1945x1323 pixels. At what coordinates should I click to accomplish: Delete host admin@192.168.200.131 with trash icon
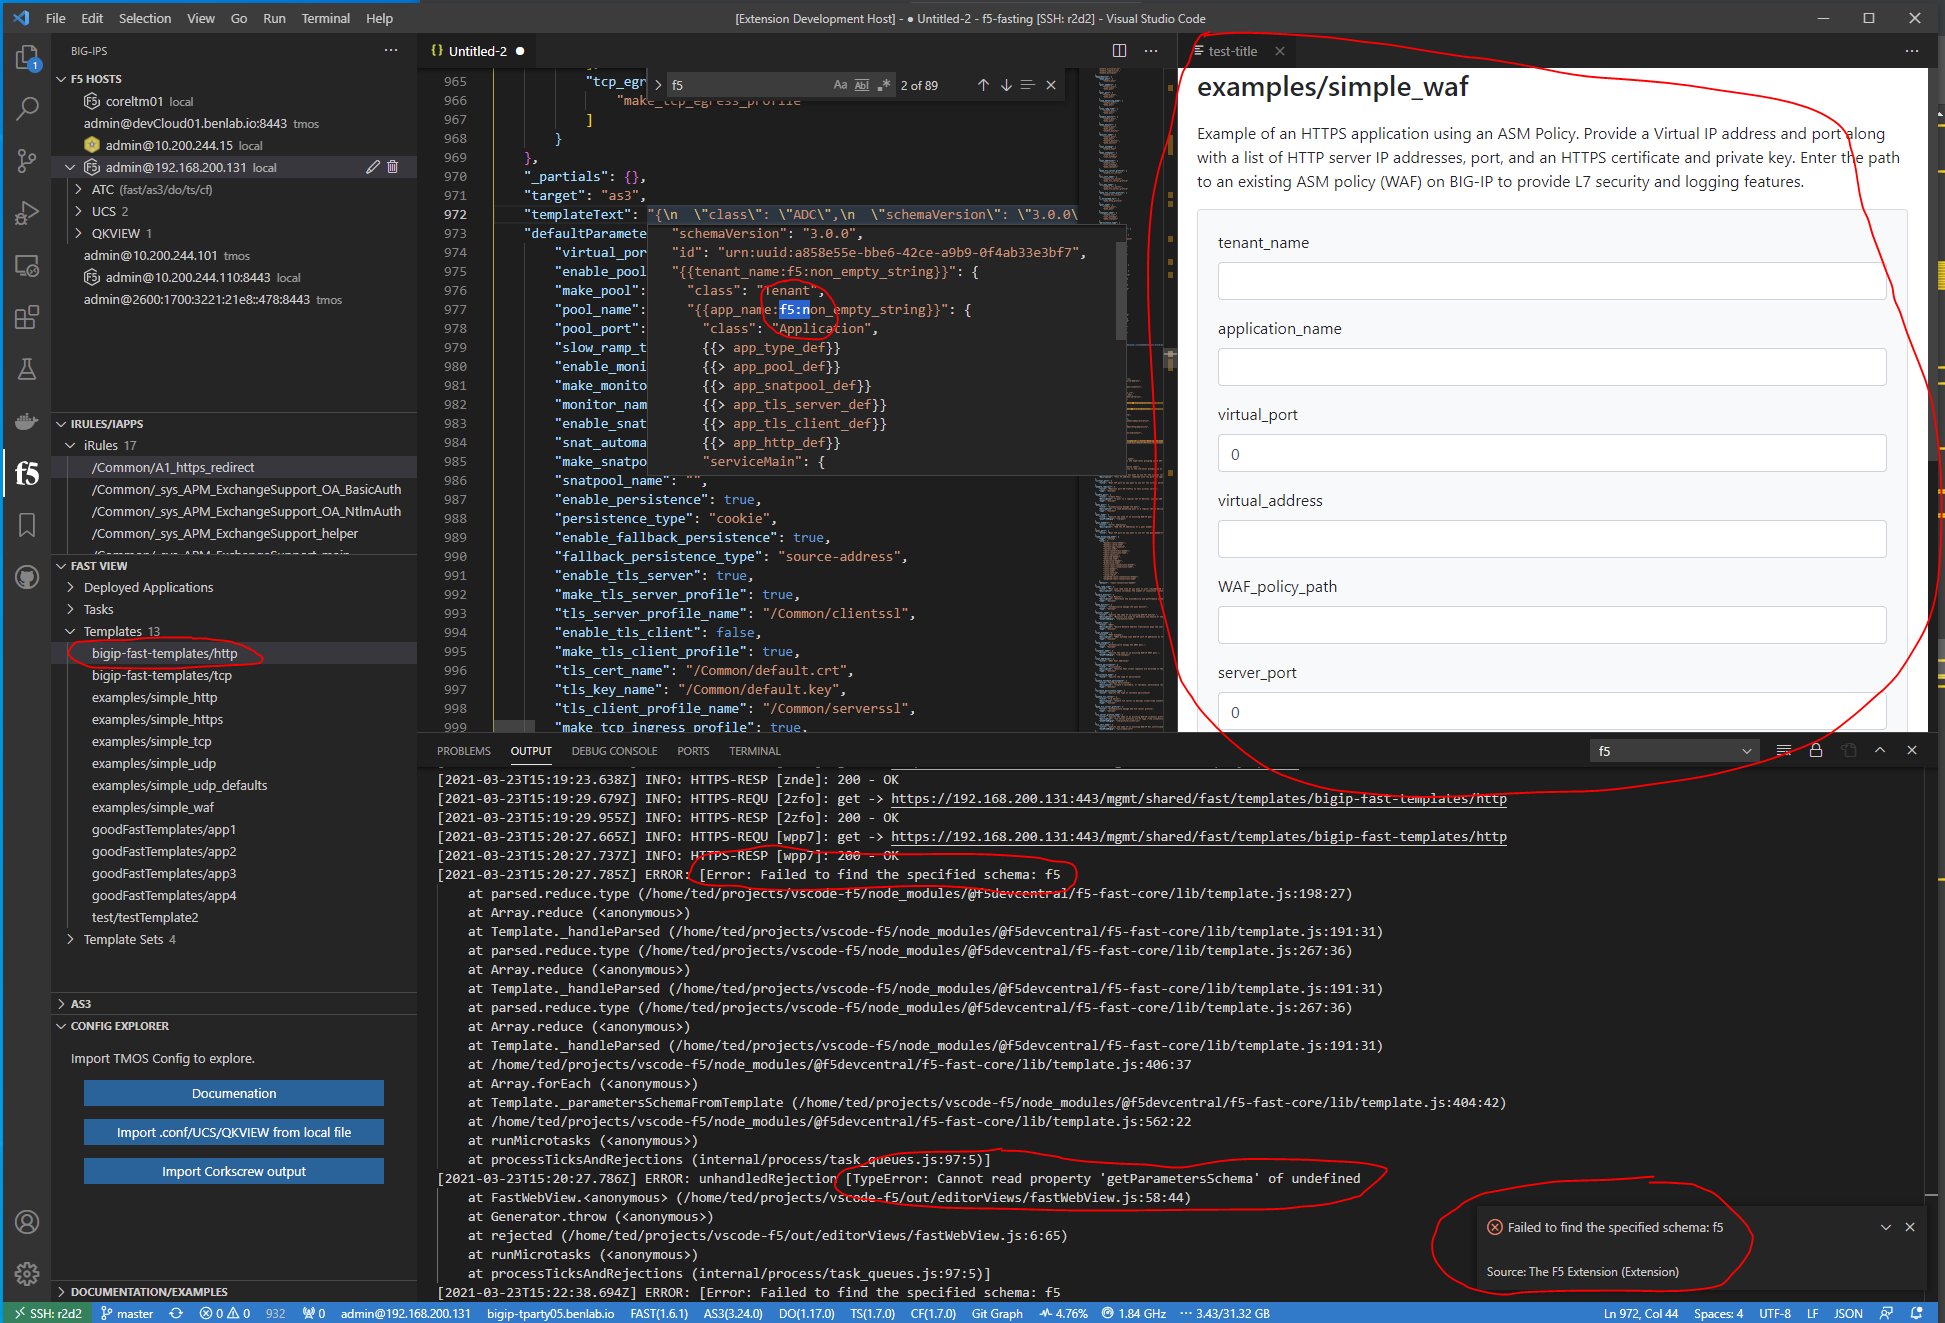click(393, 167)
